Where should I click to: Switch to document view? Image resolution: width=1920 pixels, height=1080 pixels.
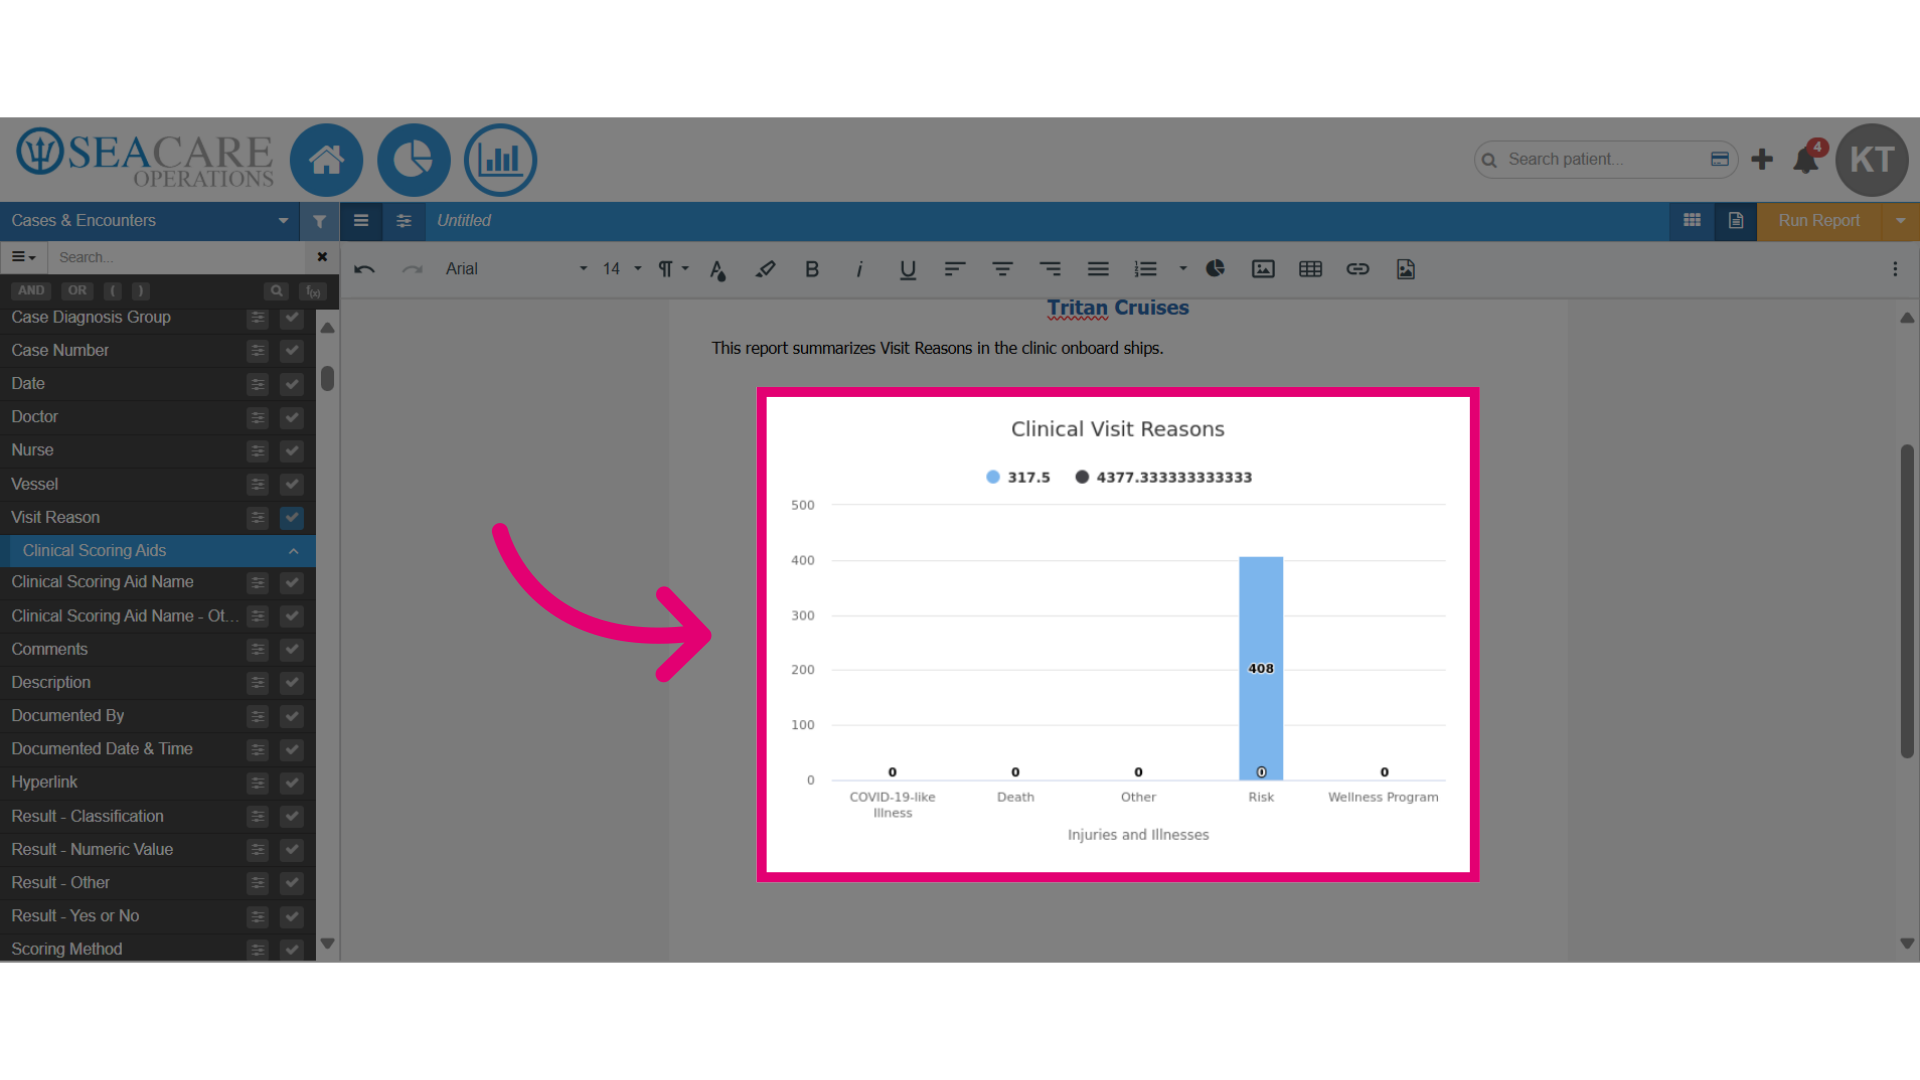click(x=1736, y=221)
